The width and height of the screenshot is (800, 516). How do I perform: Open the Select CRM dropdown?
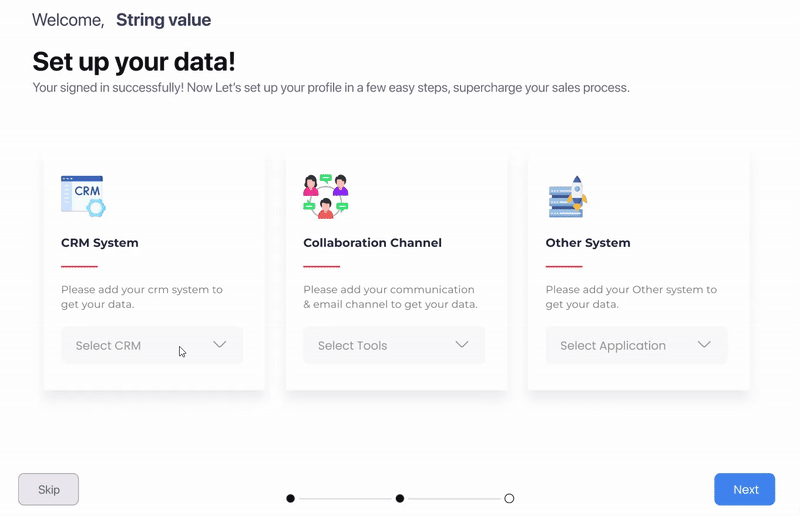click(152, 346)
